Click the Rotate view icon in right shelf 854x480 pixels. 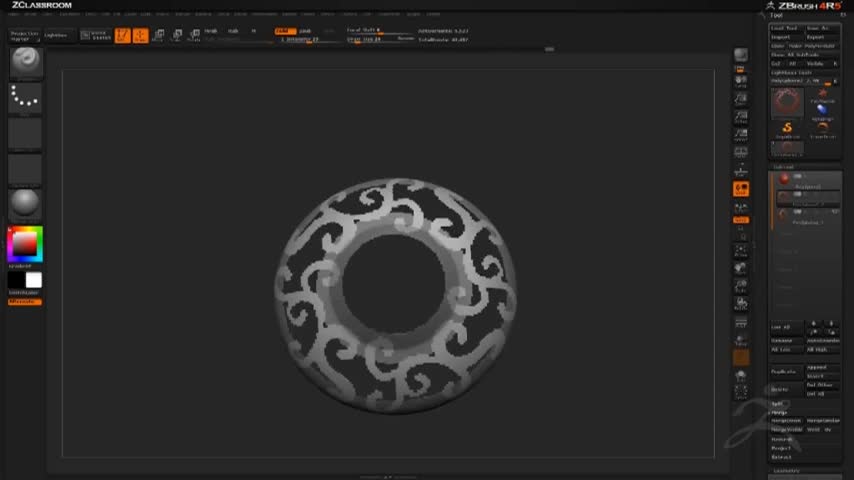coord(741,305)
